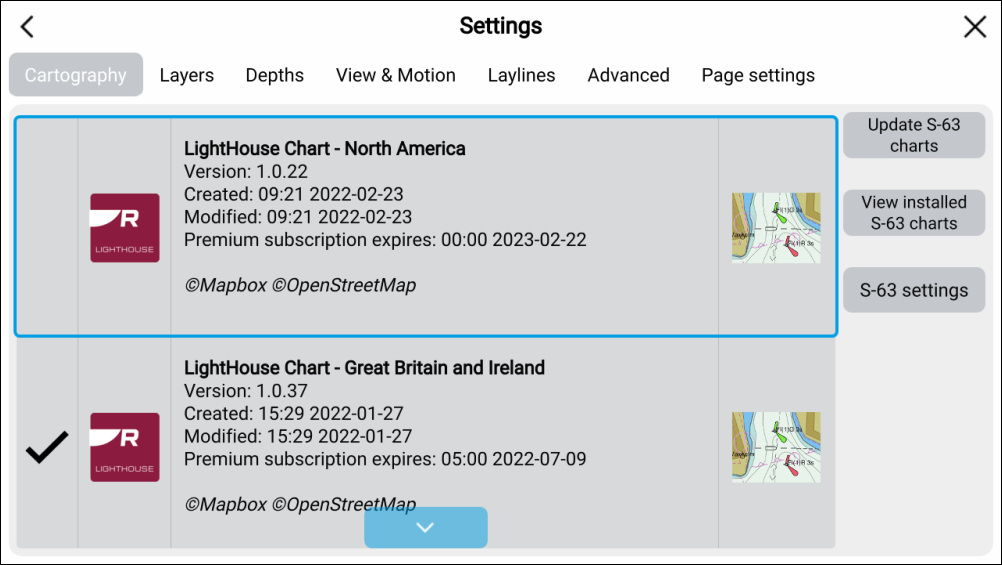
Task: Open S-63 settings
Action: coord(914,290)
